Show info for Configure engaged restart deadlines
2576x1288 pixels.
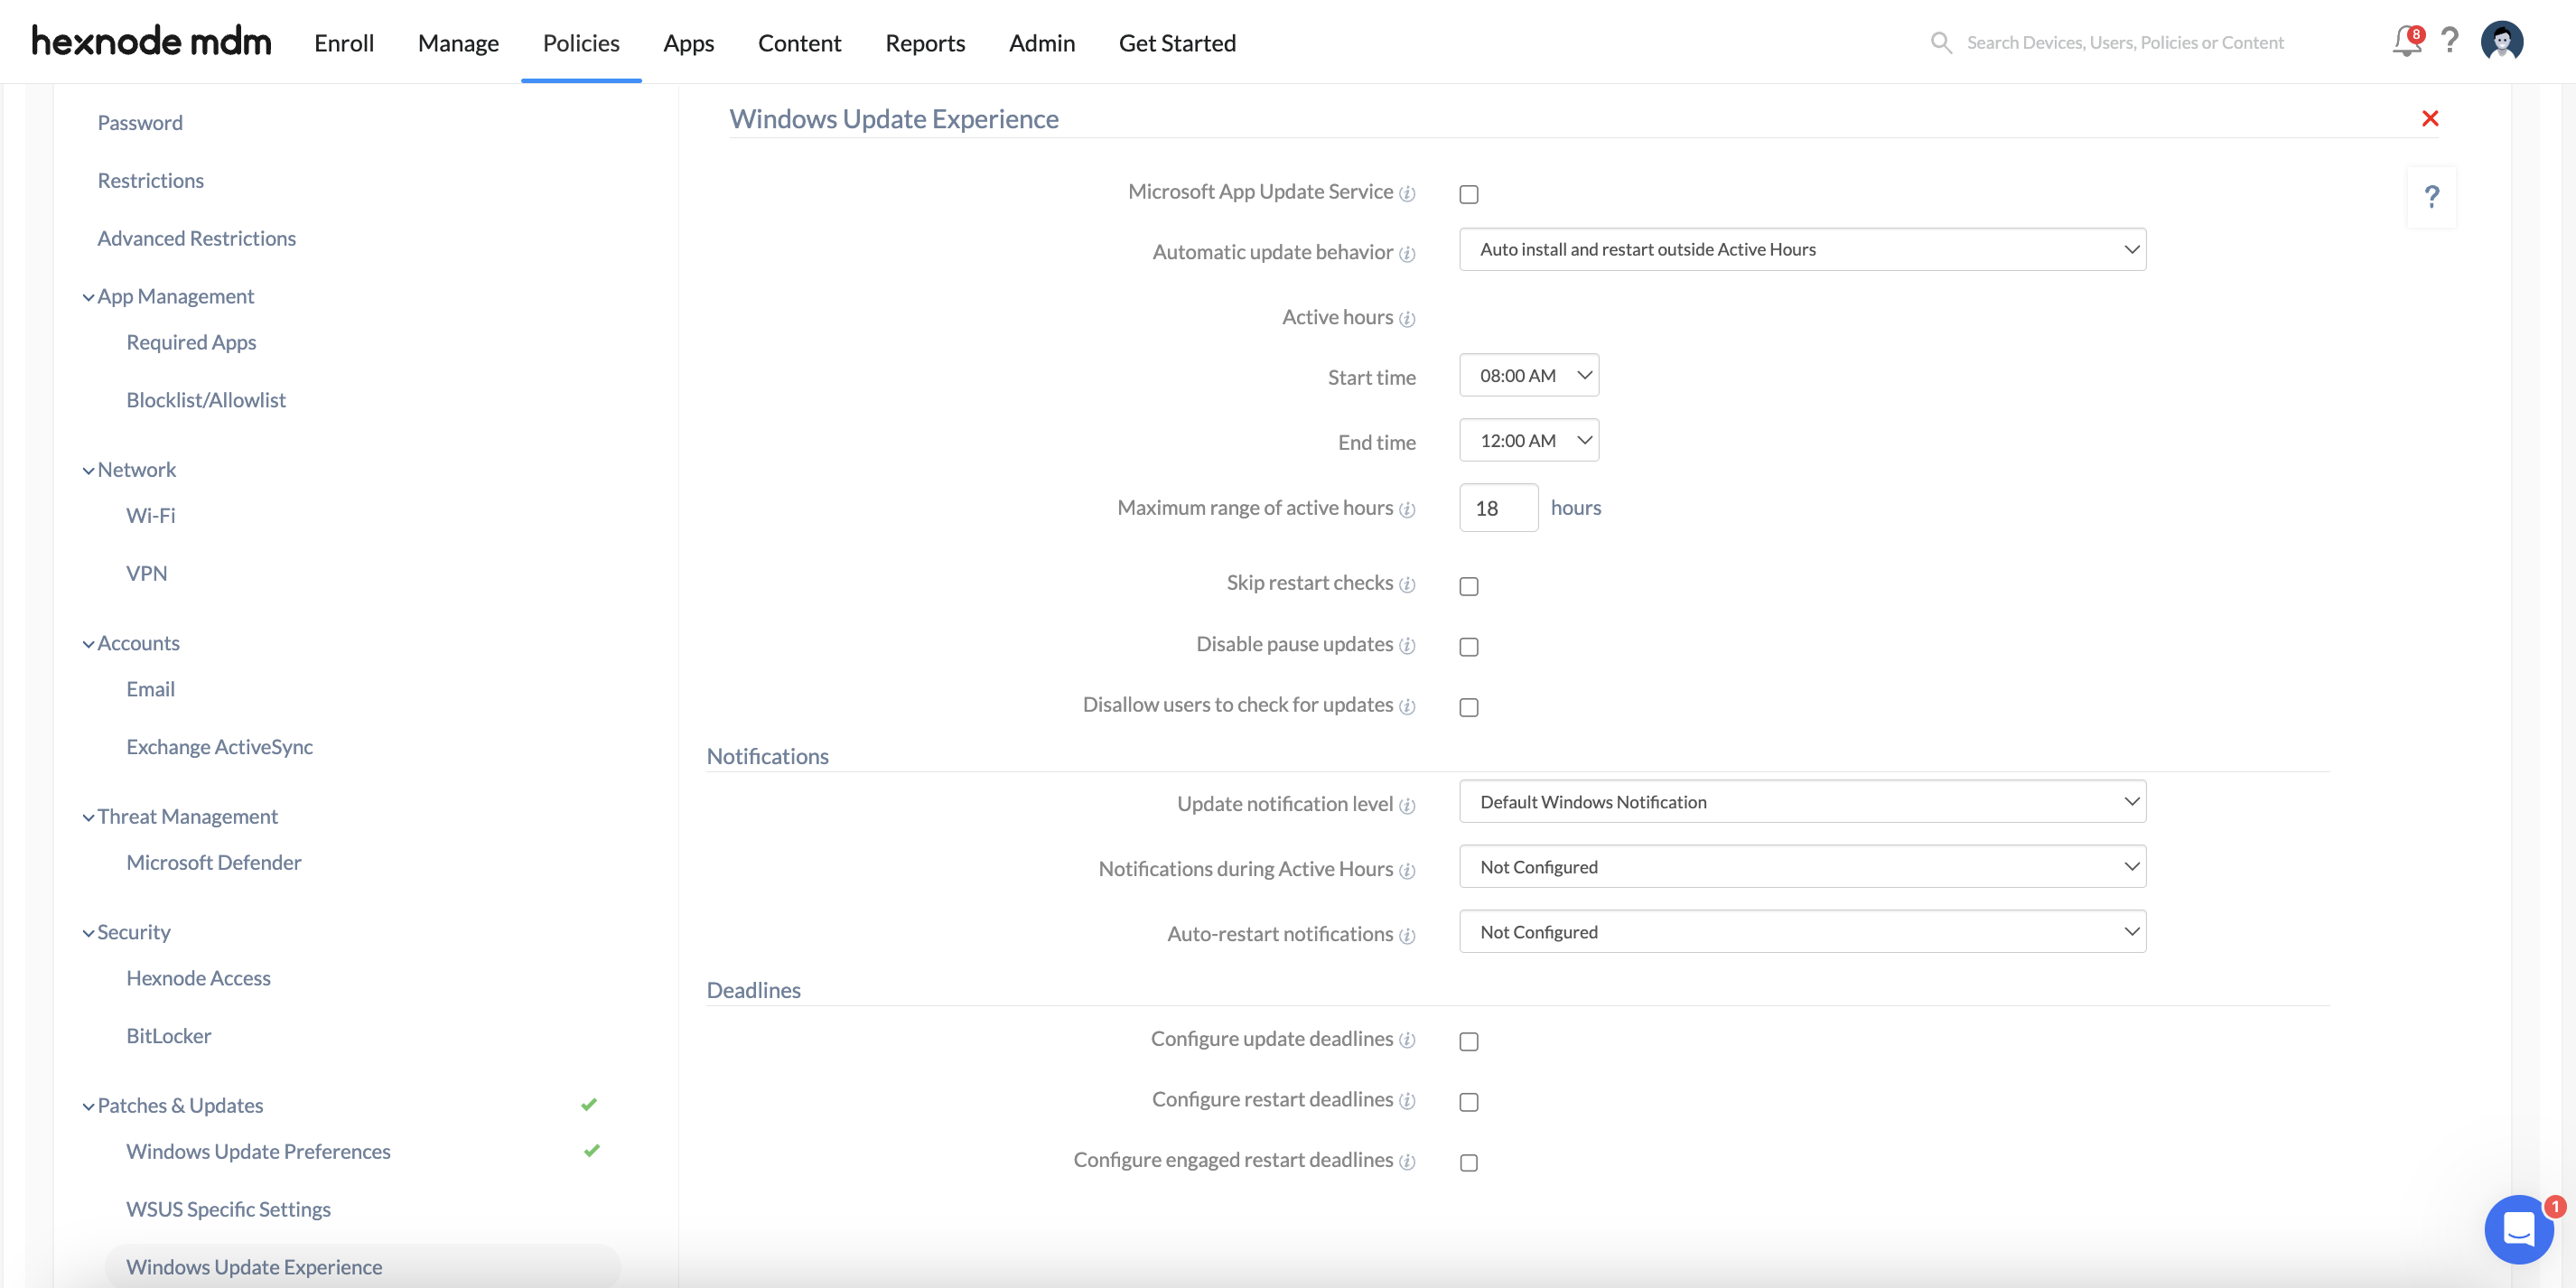[x=1407, y=1161]
